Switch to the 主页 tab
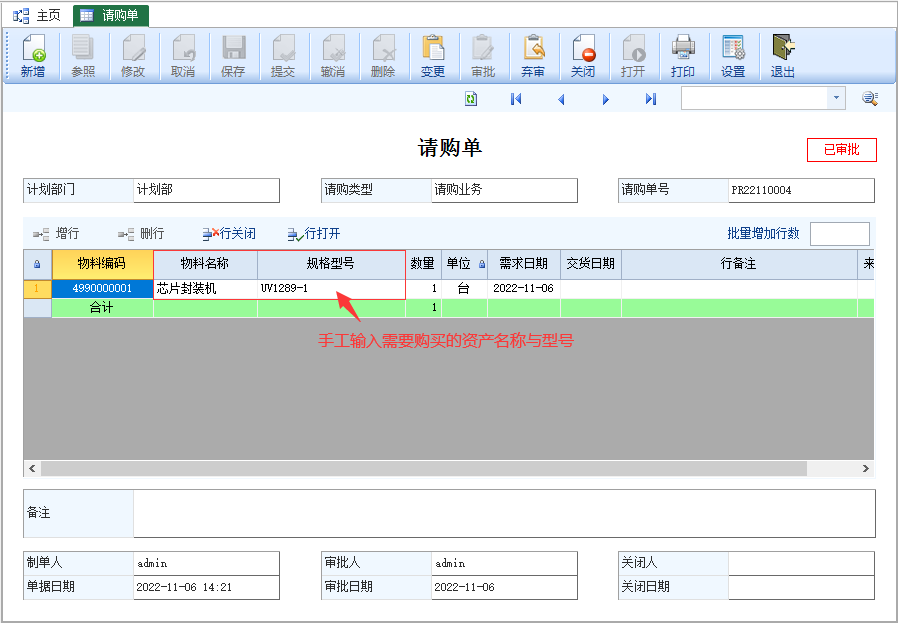 click(x=37, y=15)
